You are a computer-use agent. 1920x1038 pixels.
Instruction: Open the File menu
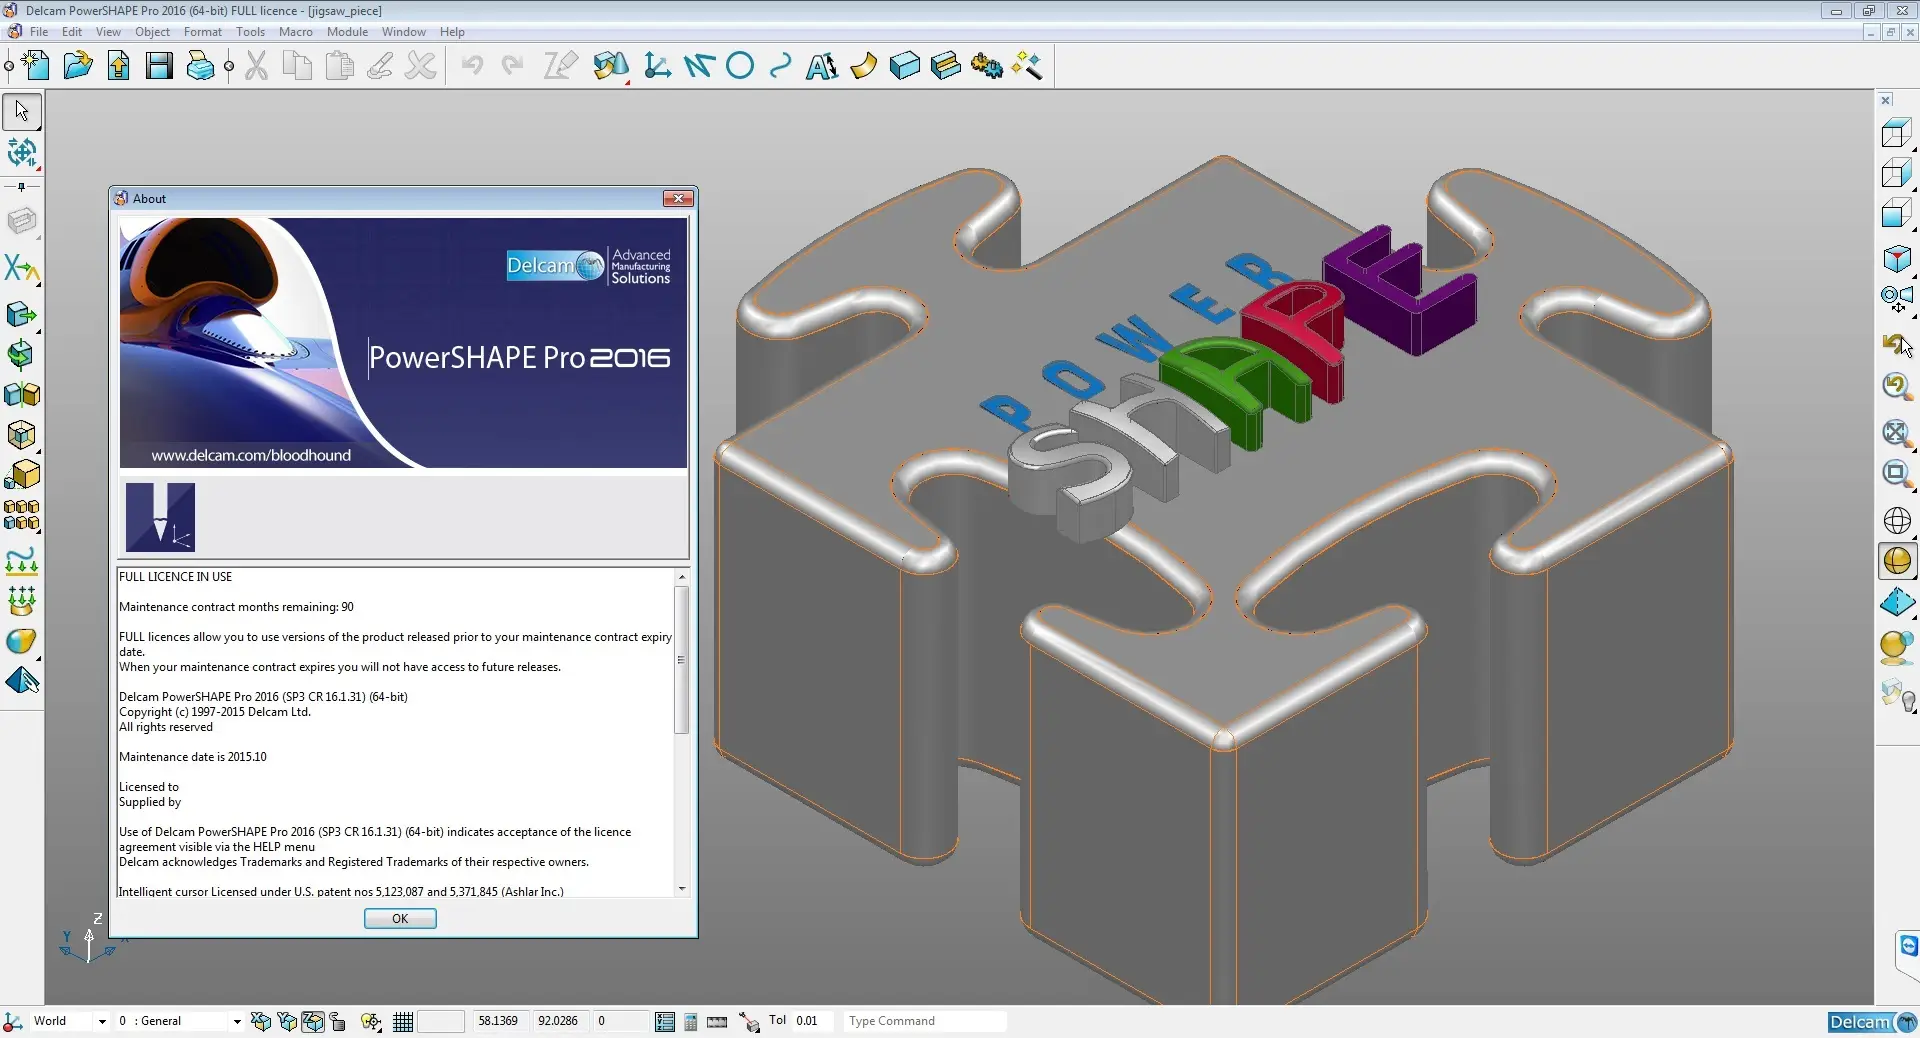[39, 32]
